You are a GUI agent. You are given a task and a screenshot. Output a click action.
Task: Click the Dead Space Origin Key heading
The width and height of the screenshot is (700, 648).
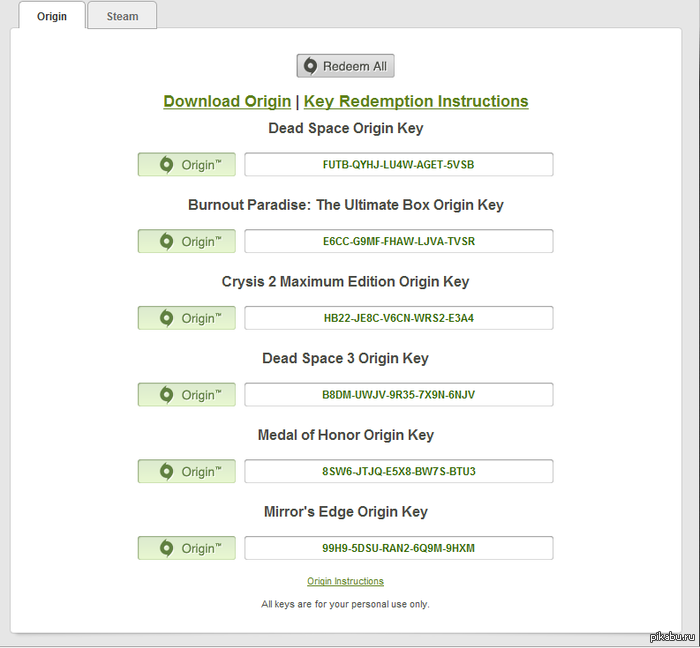(x=346, y=128)
